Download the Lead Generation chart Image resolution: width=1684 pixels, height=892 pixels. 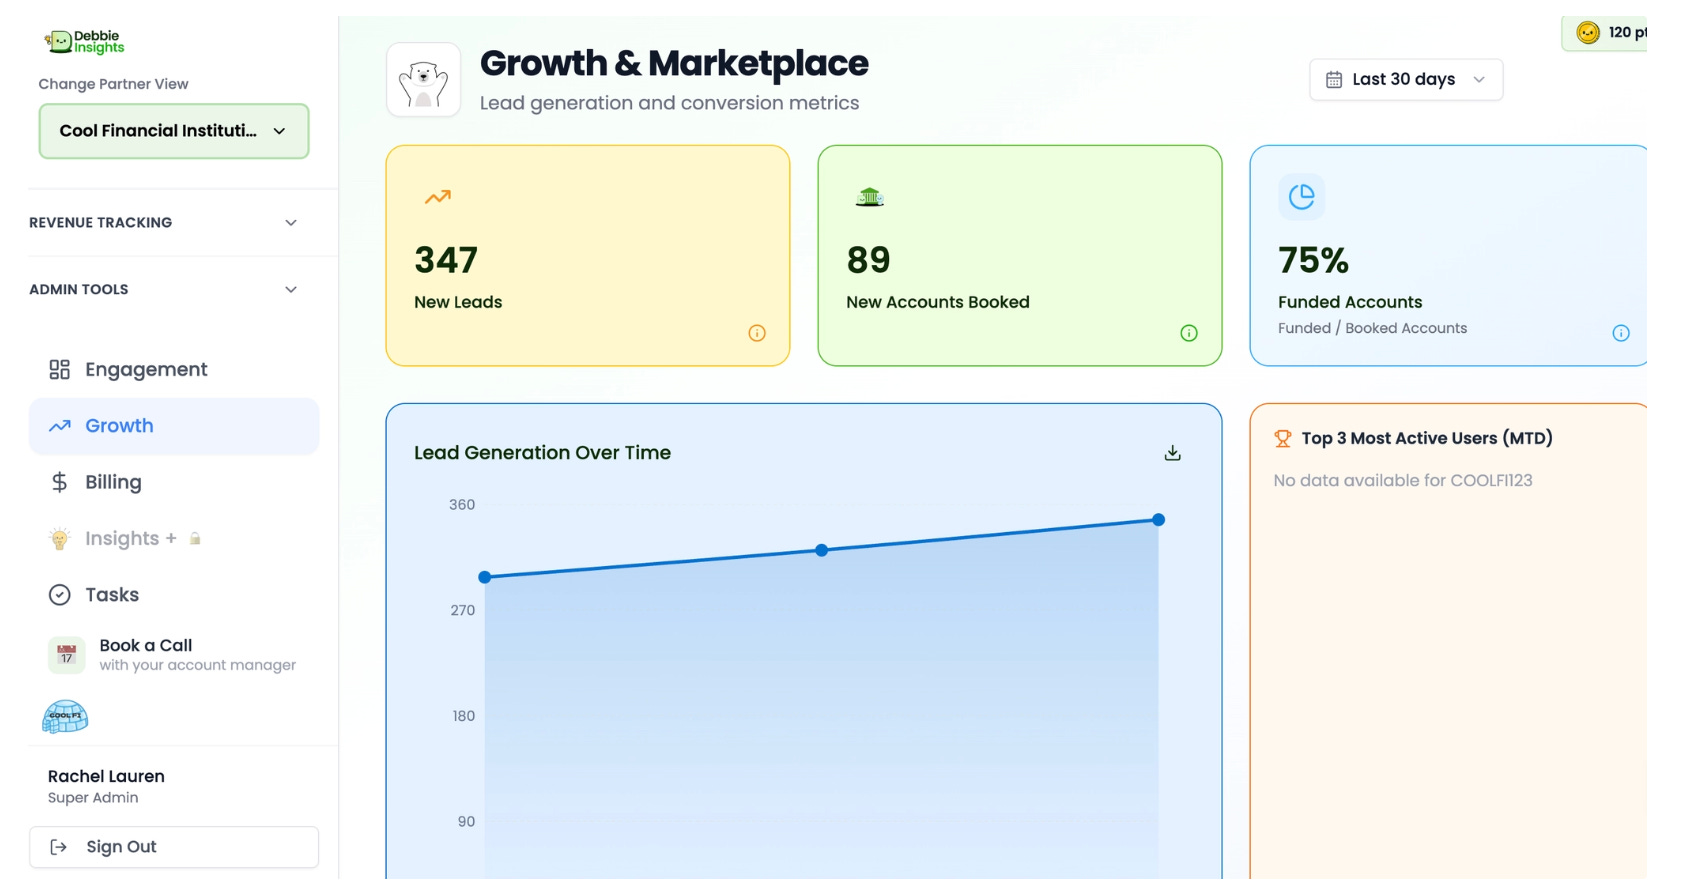tap(1173, 453)
